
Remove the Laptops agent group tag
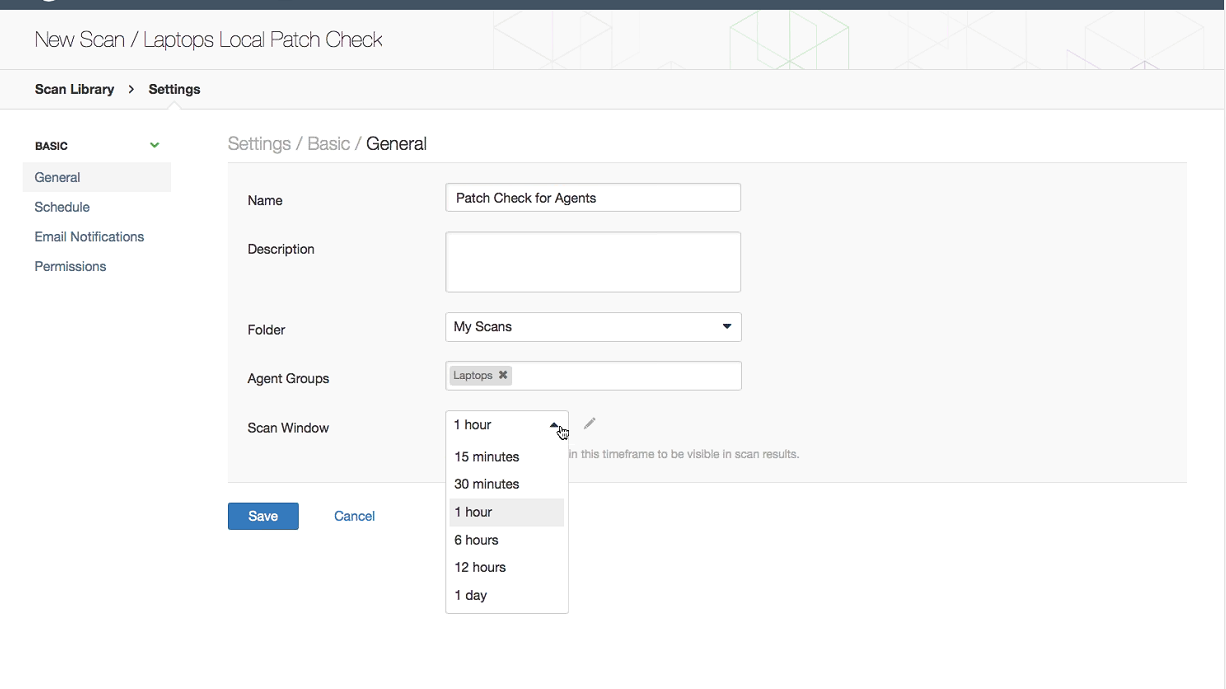[503, 376]
